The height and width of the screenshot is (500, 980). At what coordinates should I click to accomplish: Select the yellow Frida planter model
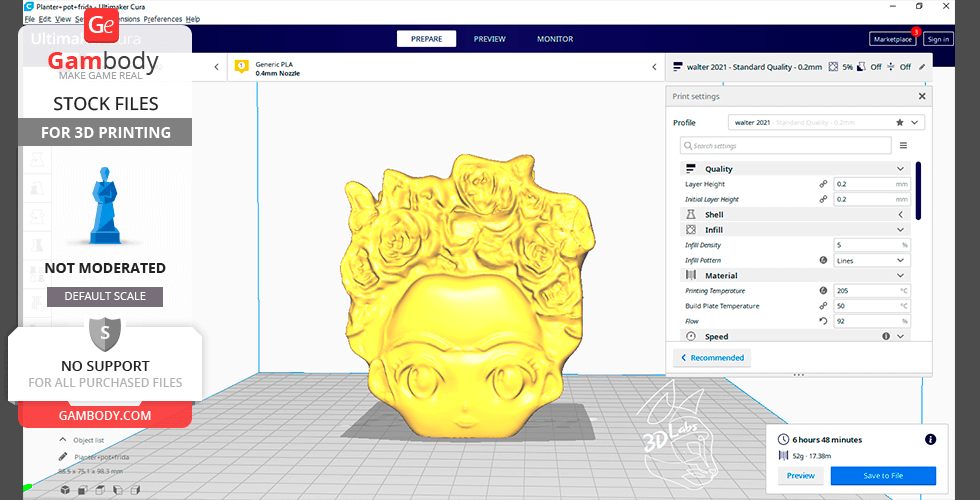tap(468, 294)
